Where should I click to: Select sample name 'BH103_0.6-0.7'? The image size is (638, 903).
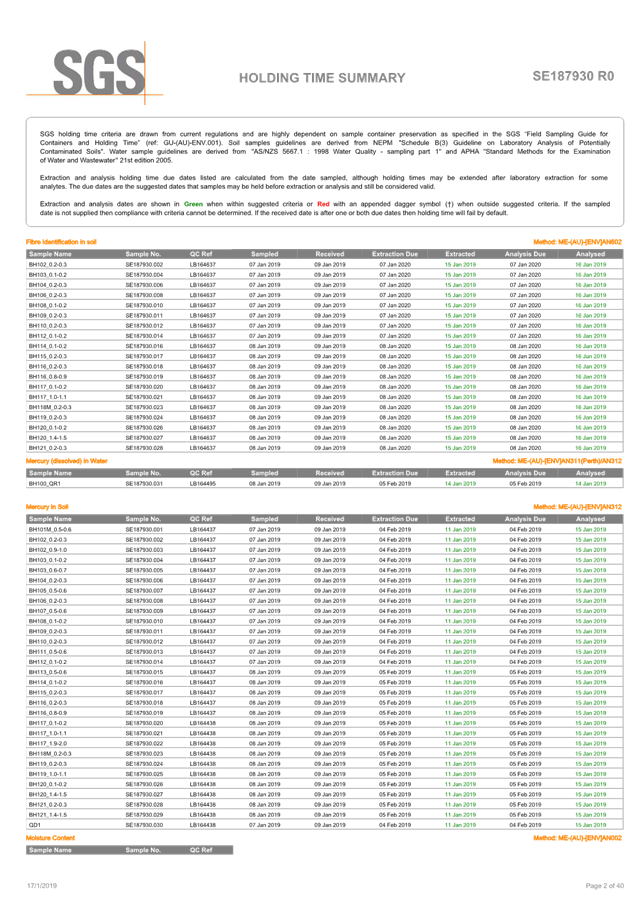pos(48,570)
